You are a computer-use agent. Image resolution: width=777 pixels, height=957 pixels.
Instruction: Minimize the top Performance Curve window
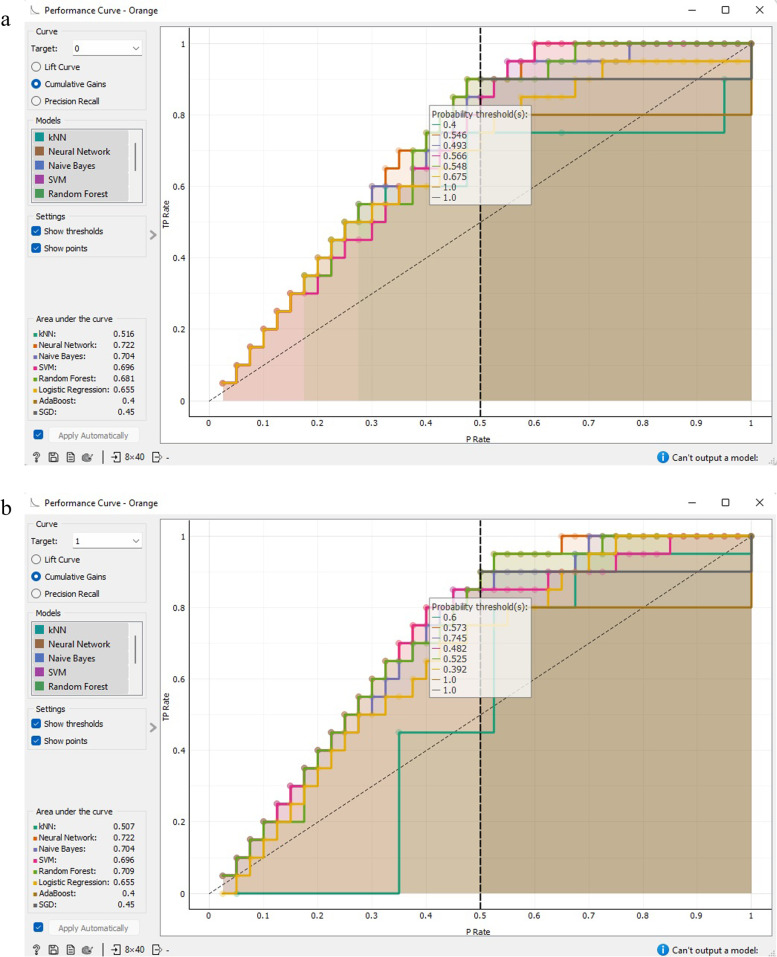[x=692, y=10]
